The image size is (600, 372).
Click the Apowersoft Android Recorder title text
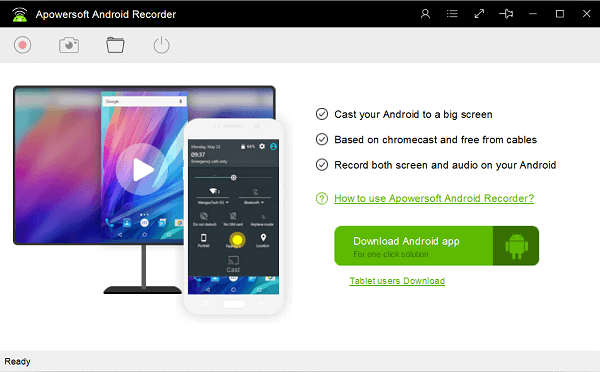pos(106,15)
